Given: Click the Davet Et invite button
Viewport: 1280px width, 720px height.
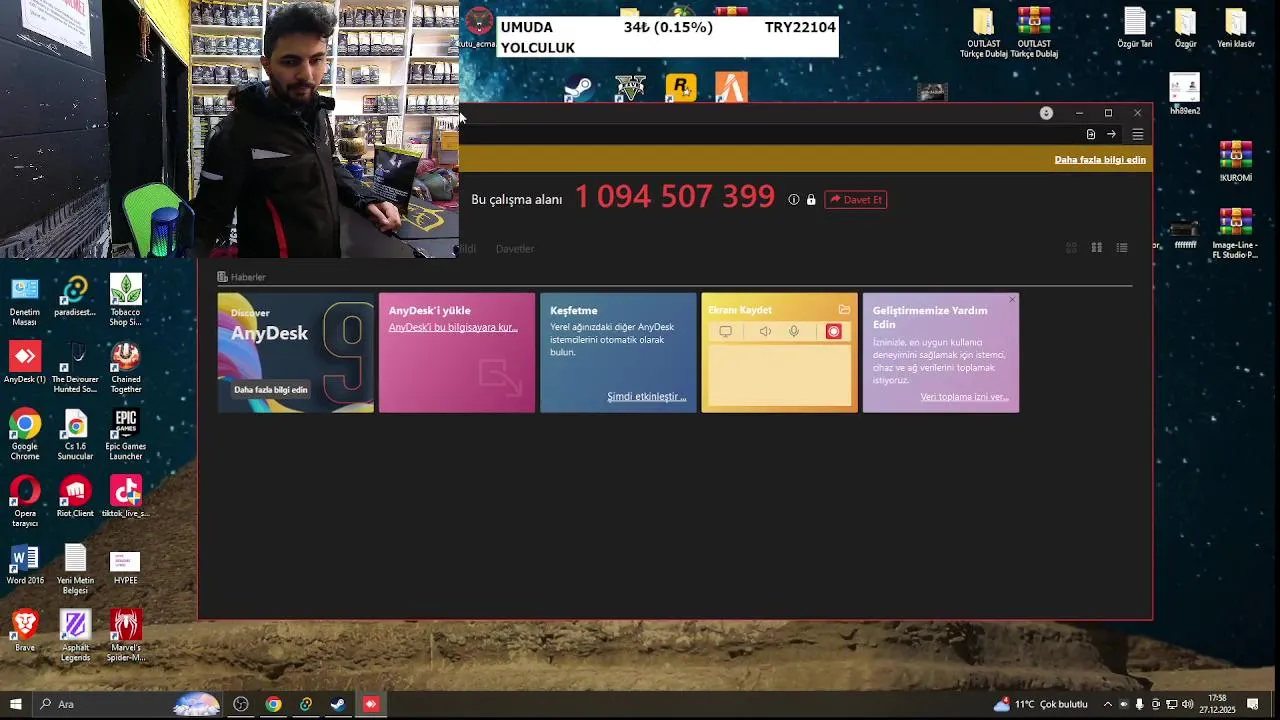Looking at the screenshot, I should point(856,200).
